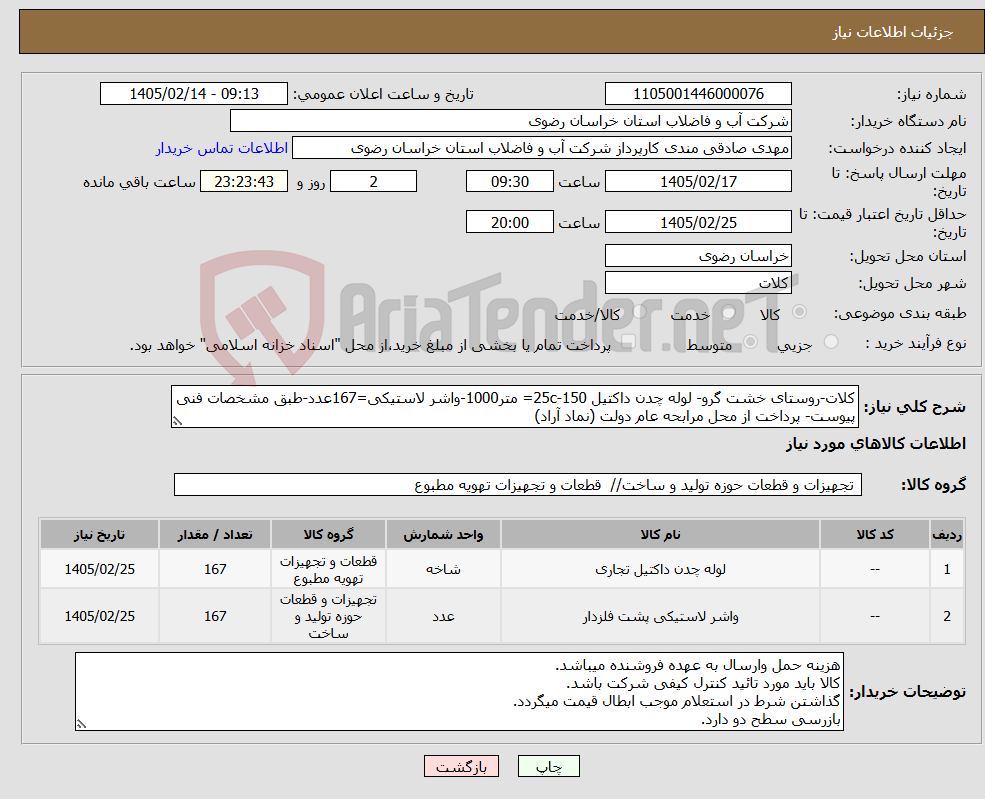Click the تاریخ نیاز column header

(x=99, y=535)
